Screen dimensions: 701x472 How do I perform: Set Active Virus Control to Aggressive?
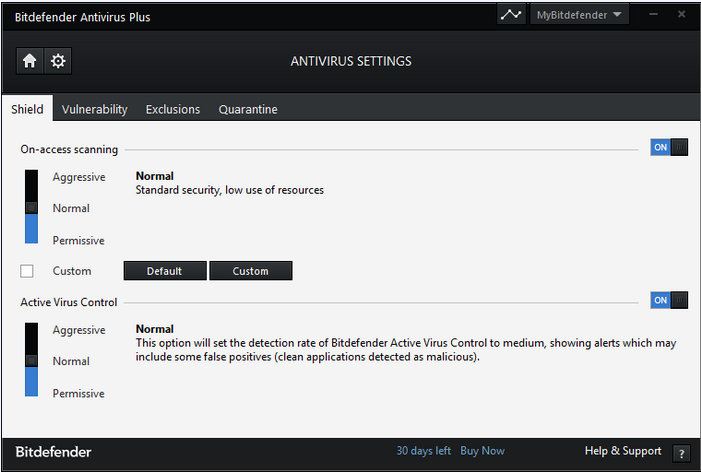click(x=79, y=330)
